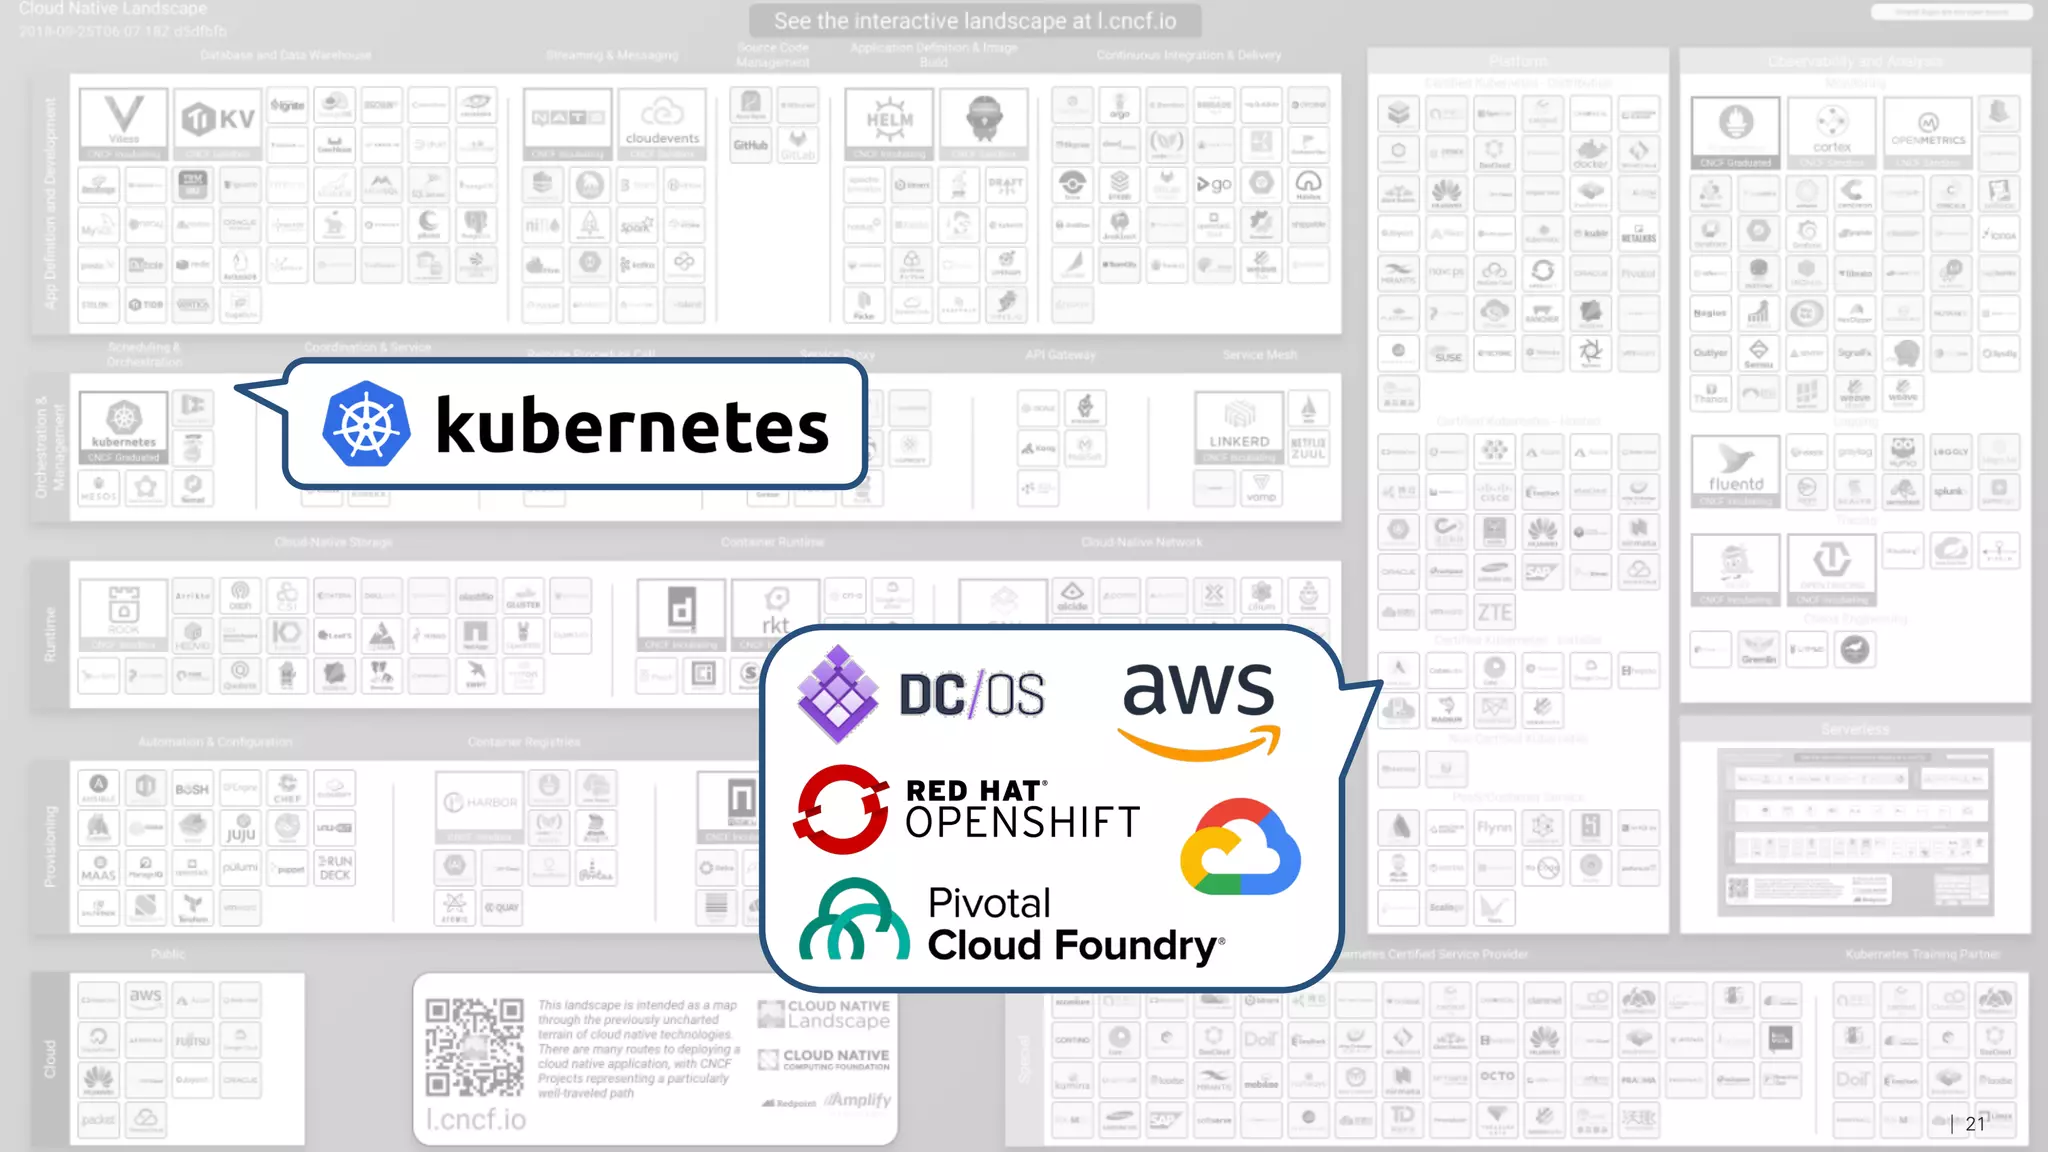Viewport: 2048px width, 1152px height.
Task: Click the AWS logo in callout
Action: coord(1199,708)
